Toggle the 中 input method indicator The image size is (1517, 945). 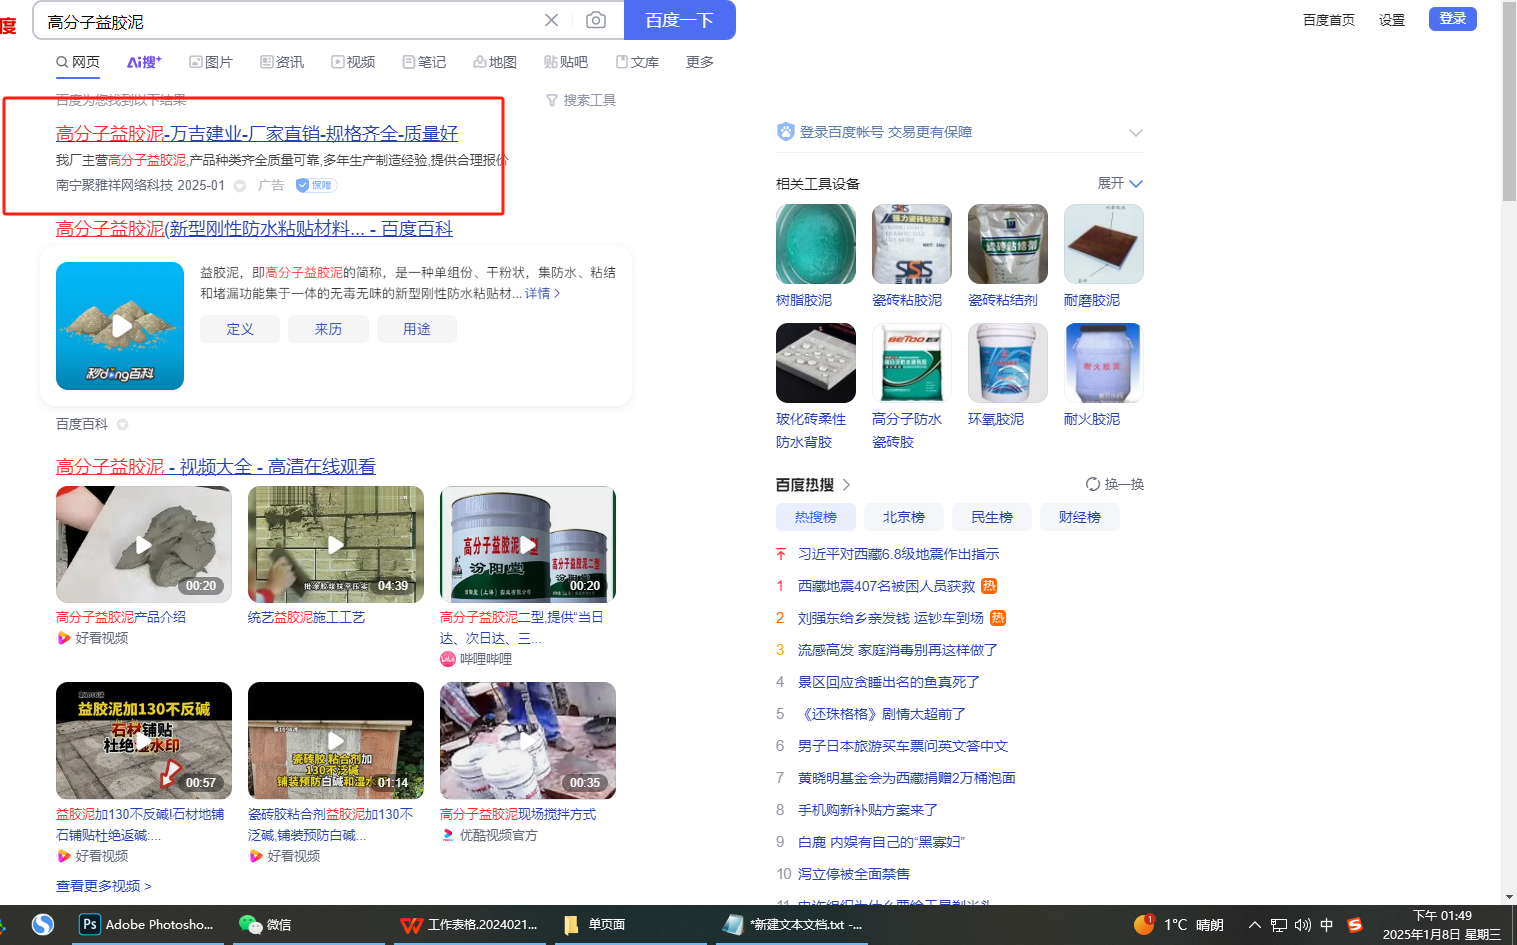point(1327,925)
